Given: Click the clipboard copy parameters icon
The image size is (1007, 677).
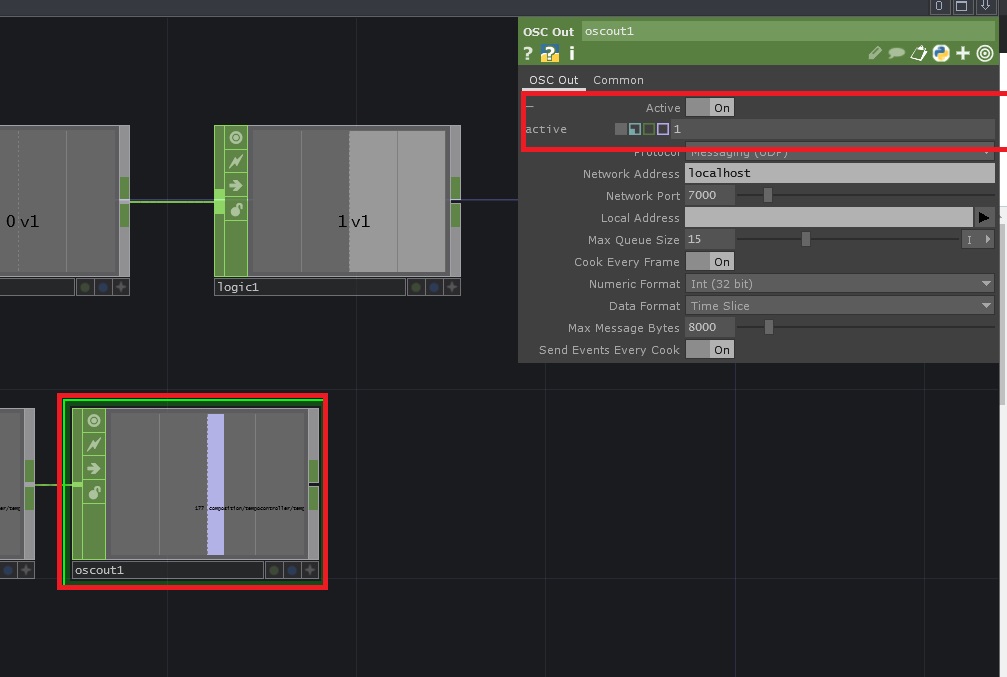Looking at the screenshot, I should (x=919, y=53).
